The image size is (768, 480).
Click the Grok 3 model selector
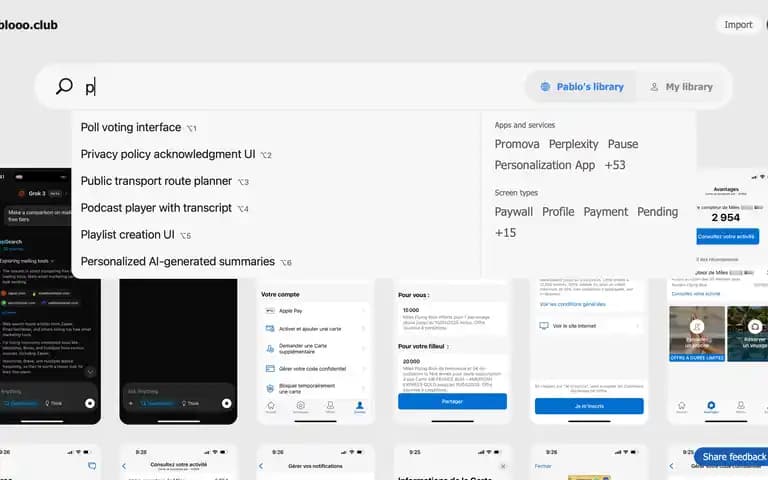40,193
